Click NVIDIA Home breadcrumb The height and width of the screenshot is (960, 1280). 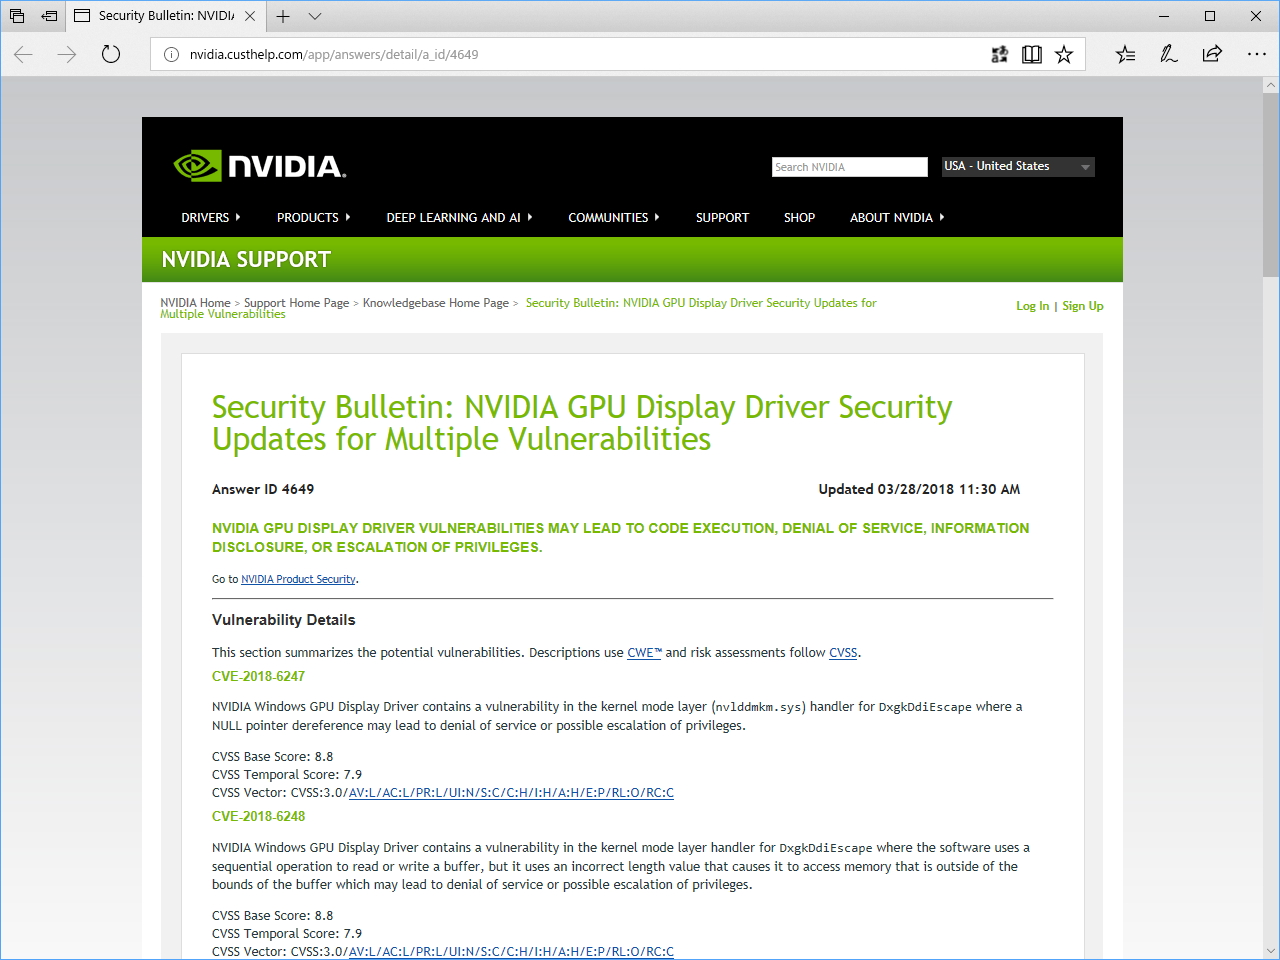(x=195, y=303)
